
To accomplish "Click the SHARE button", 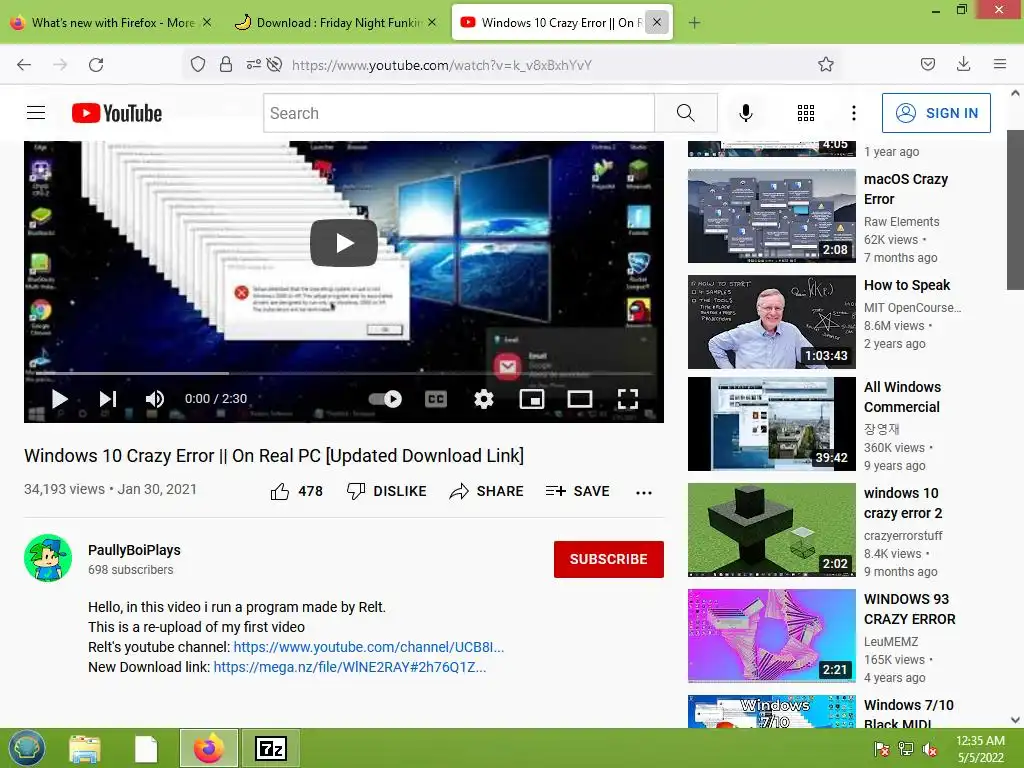I will click(x=487, y=491).
